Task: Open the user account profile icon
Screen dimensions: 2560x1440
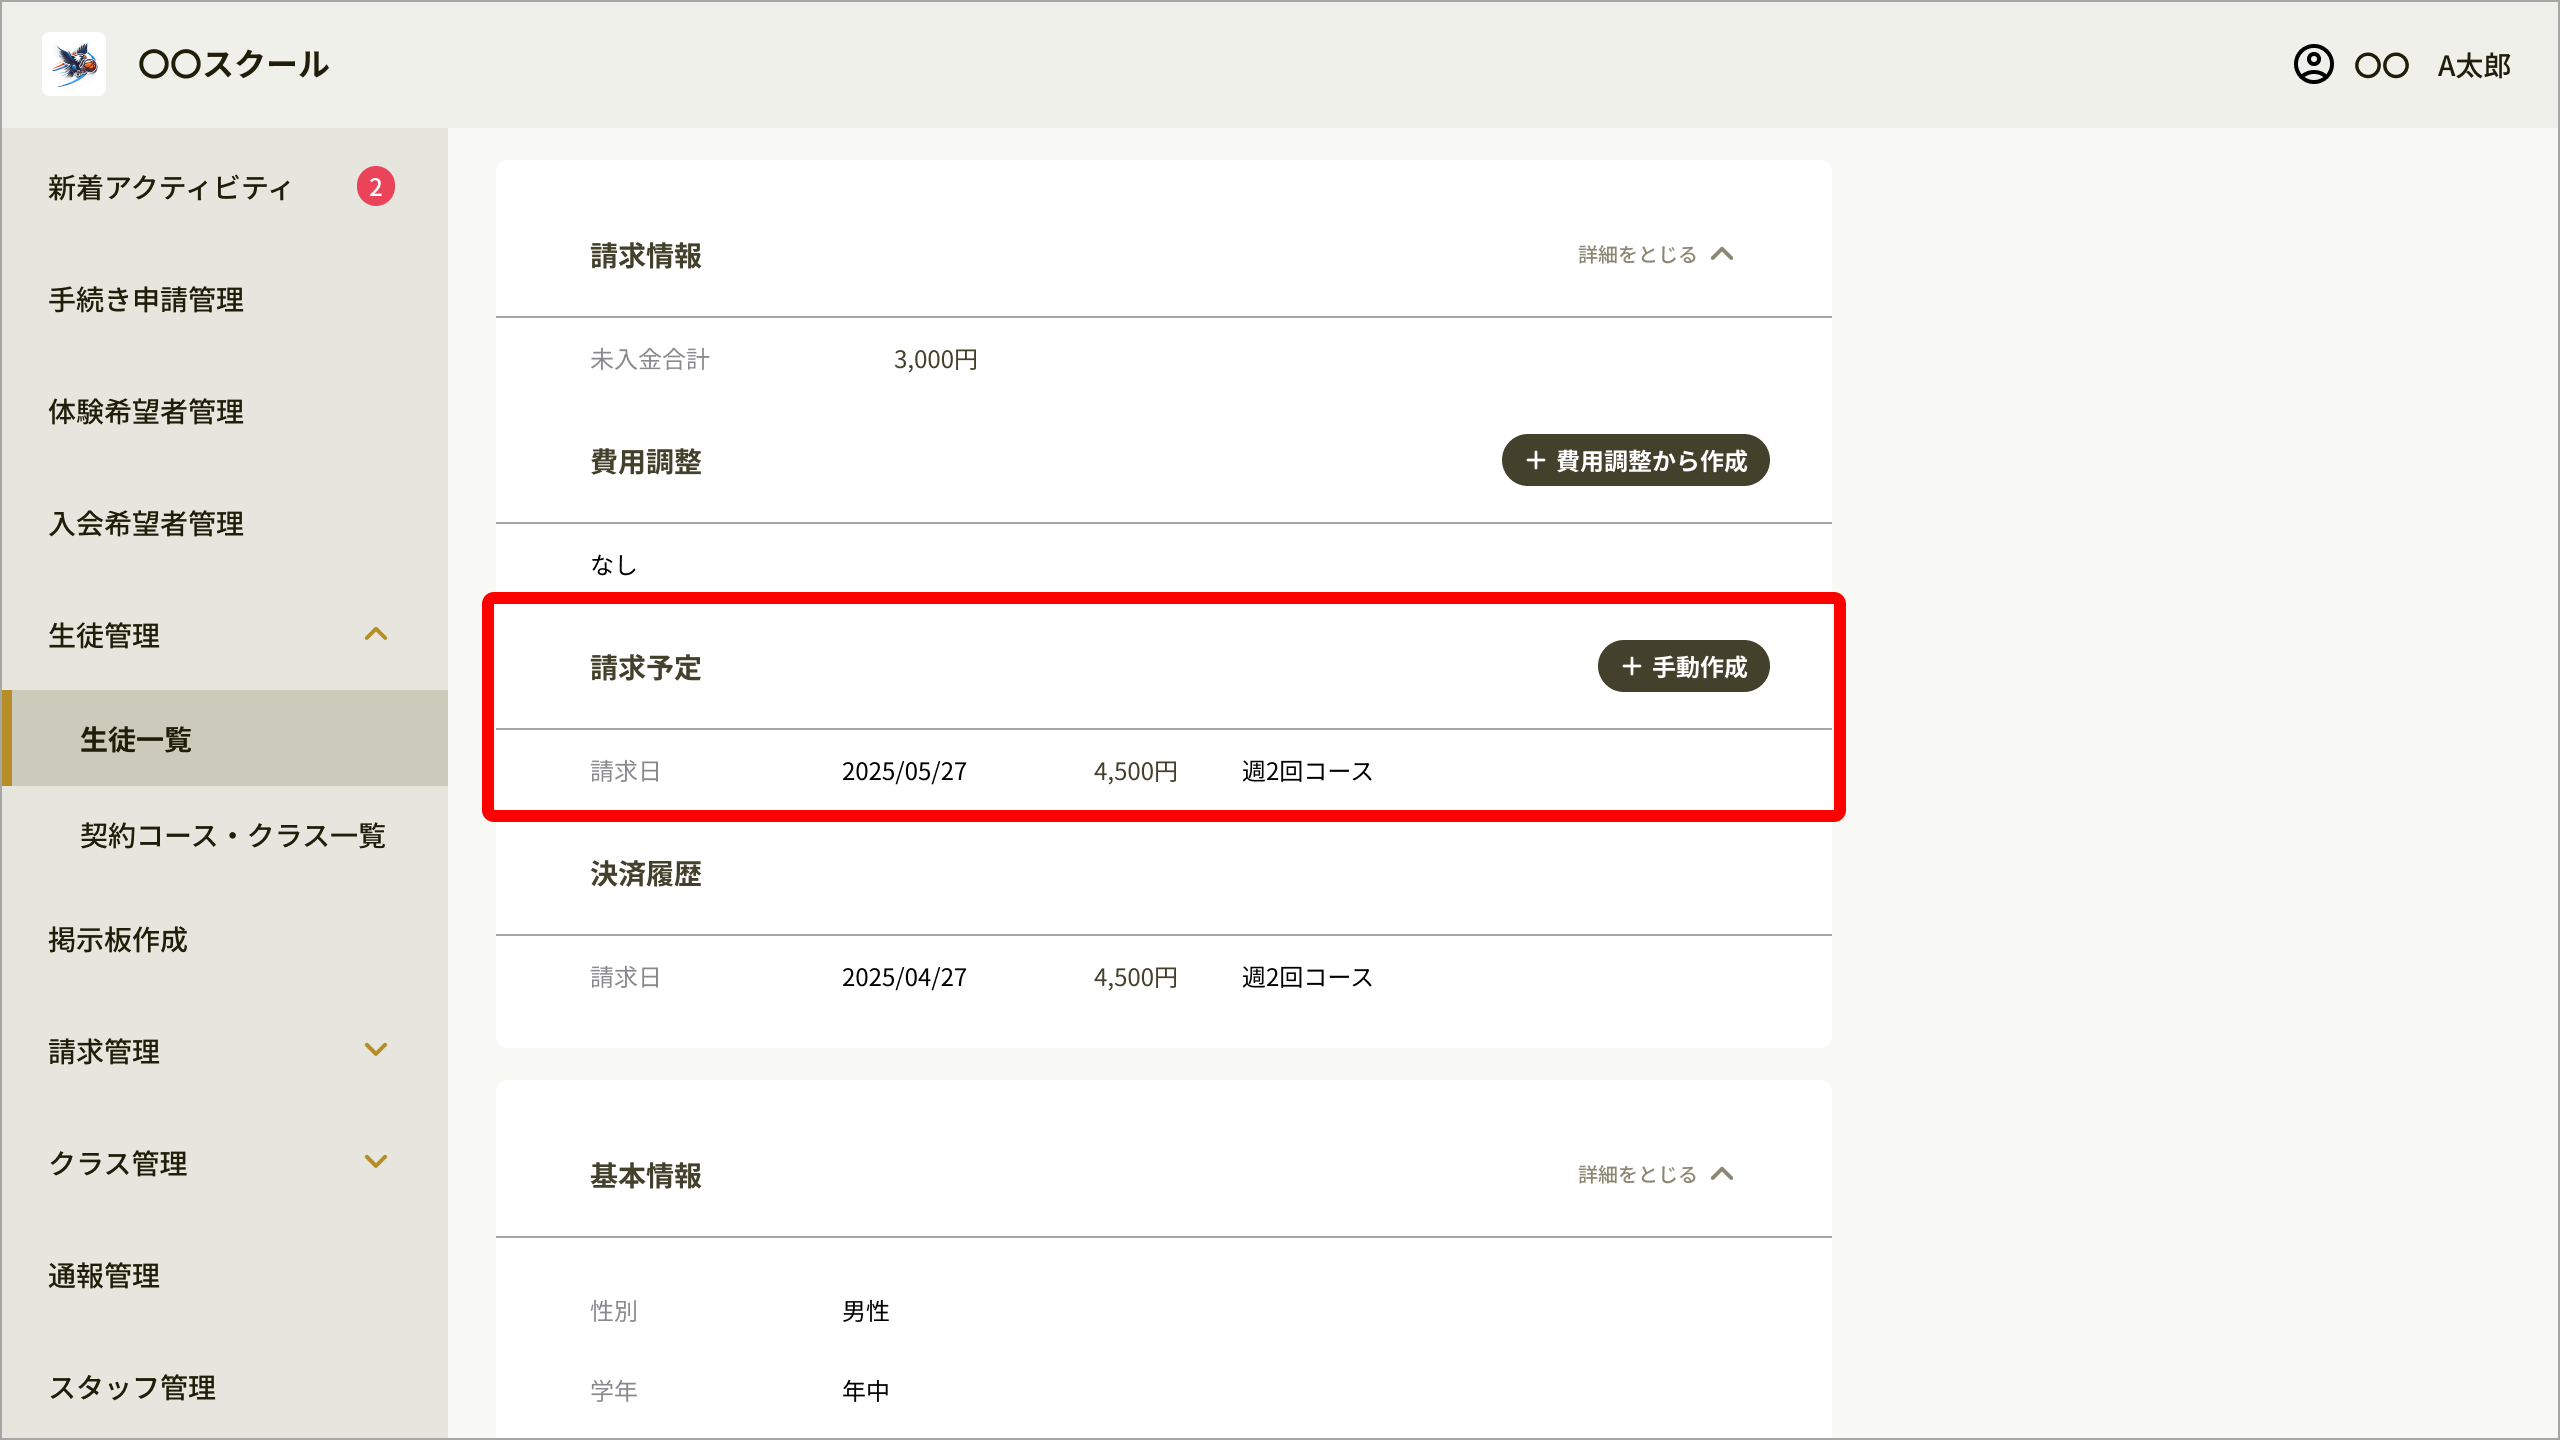Action: click(x=2313, y=65)
